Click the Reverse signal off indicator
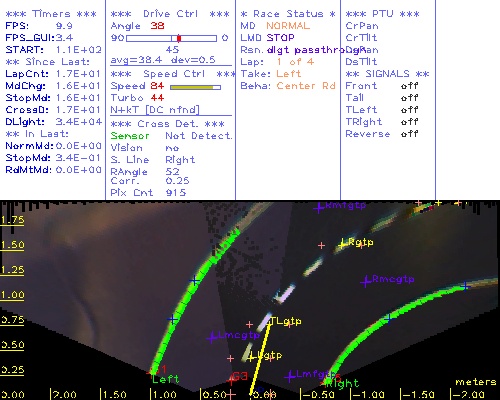The width and height of the screenshot is (500, 400). click(x=410, y=134)
